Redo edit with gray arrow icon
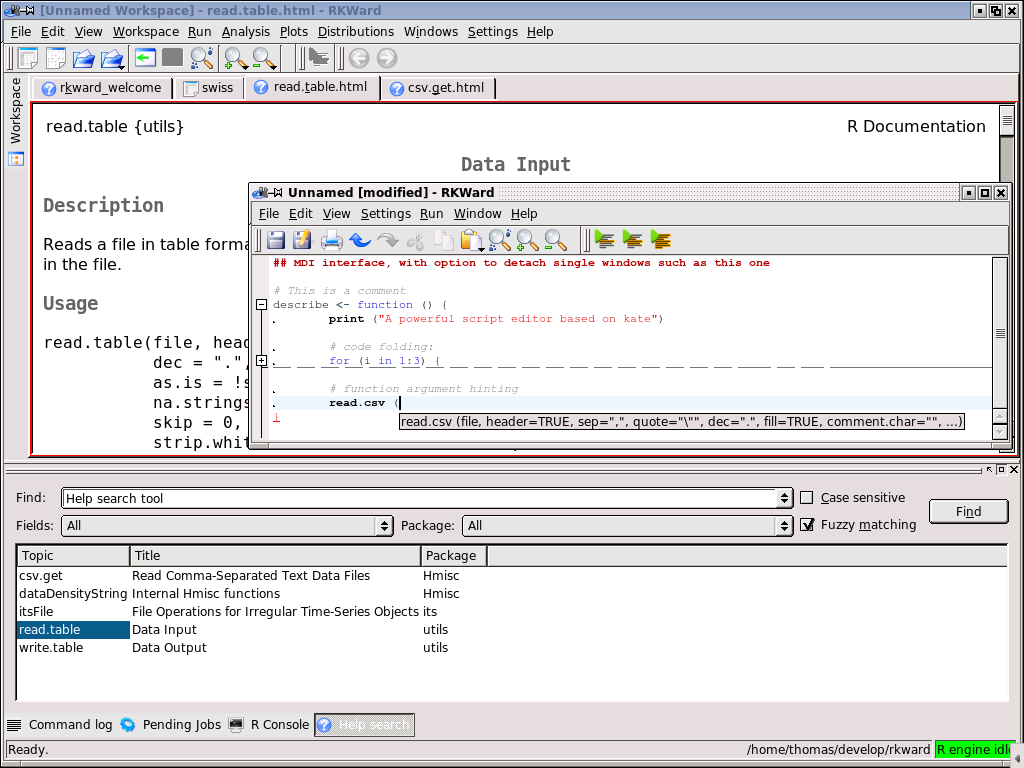 point(388,240)
